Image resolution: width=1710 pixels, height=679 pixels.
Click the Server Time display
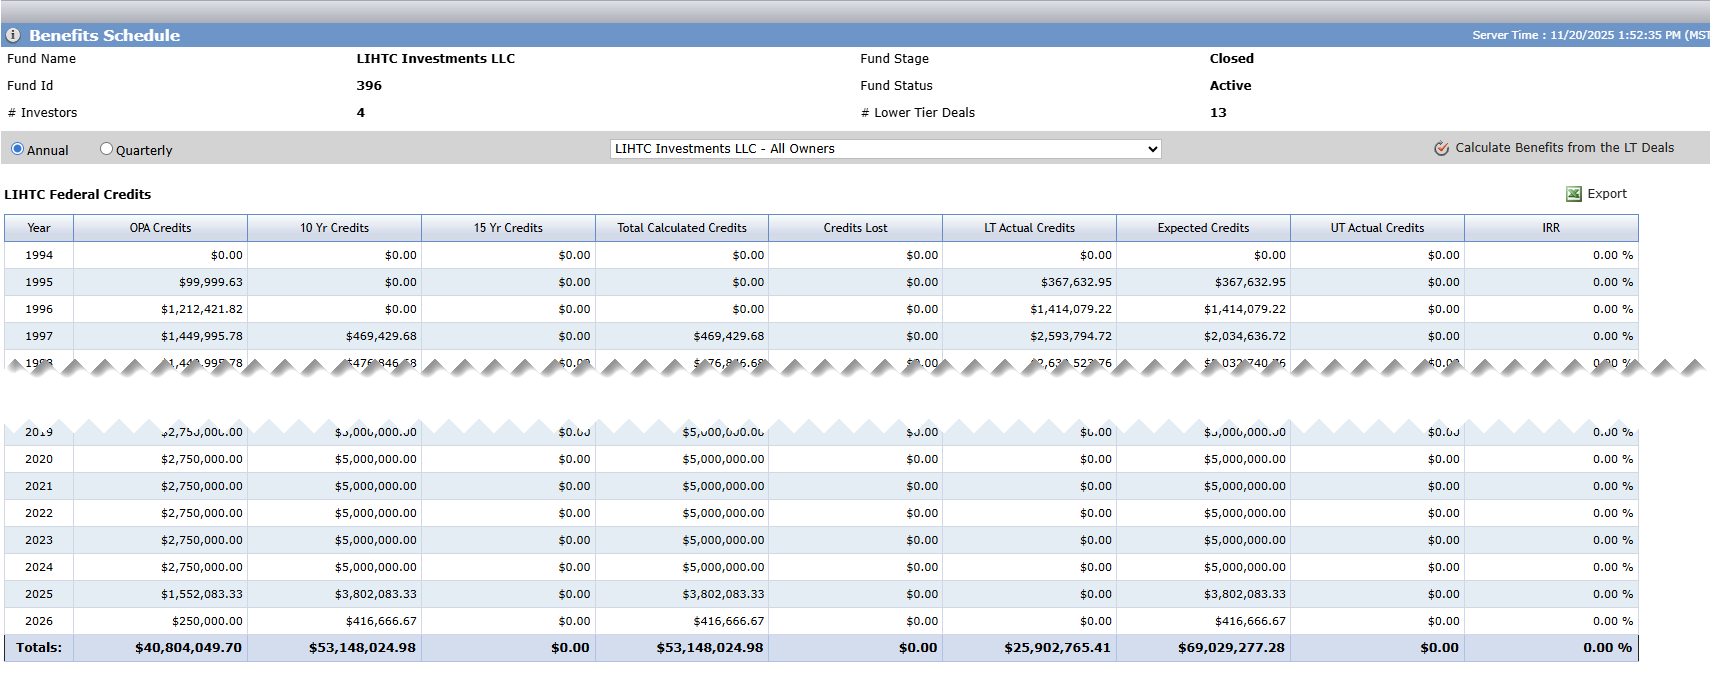click(x=1590, y=35)
